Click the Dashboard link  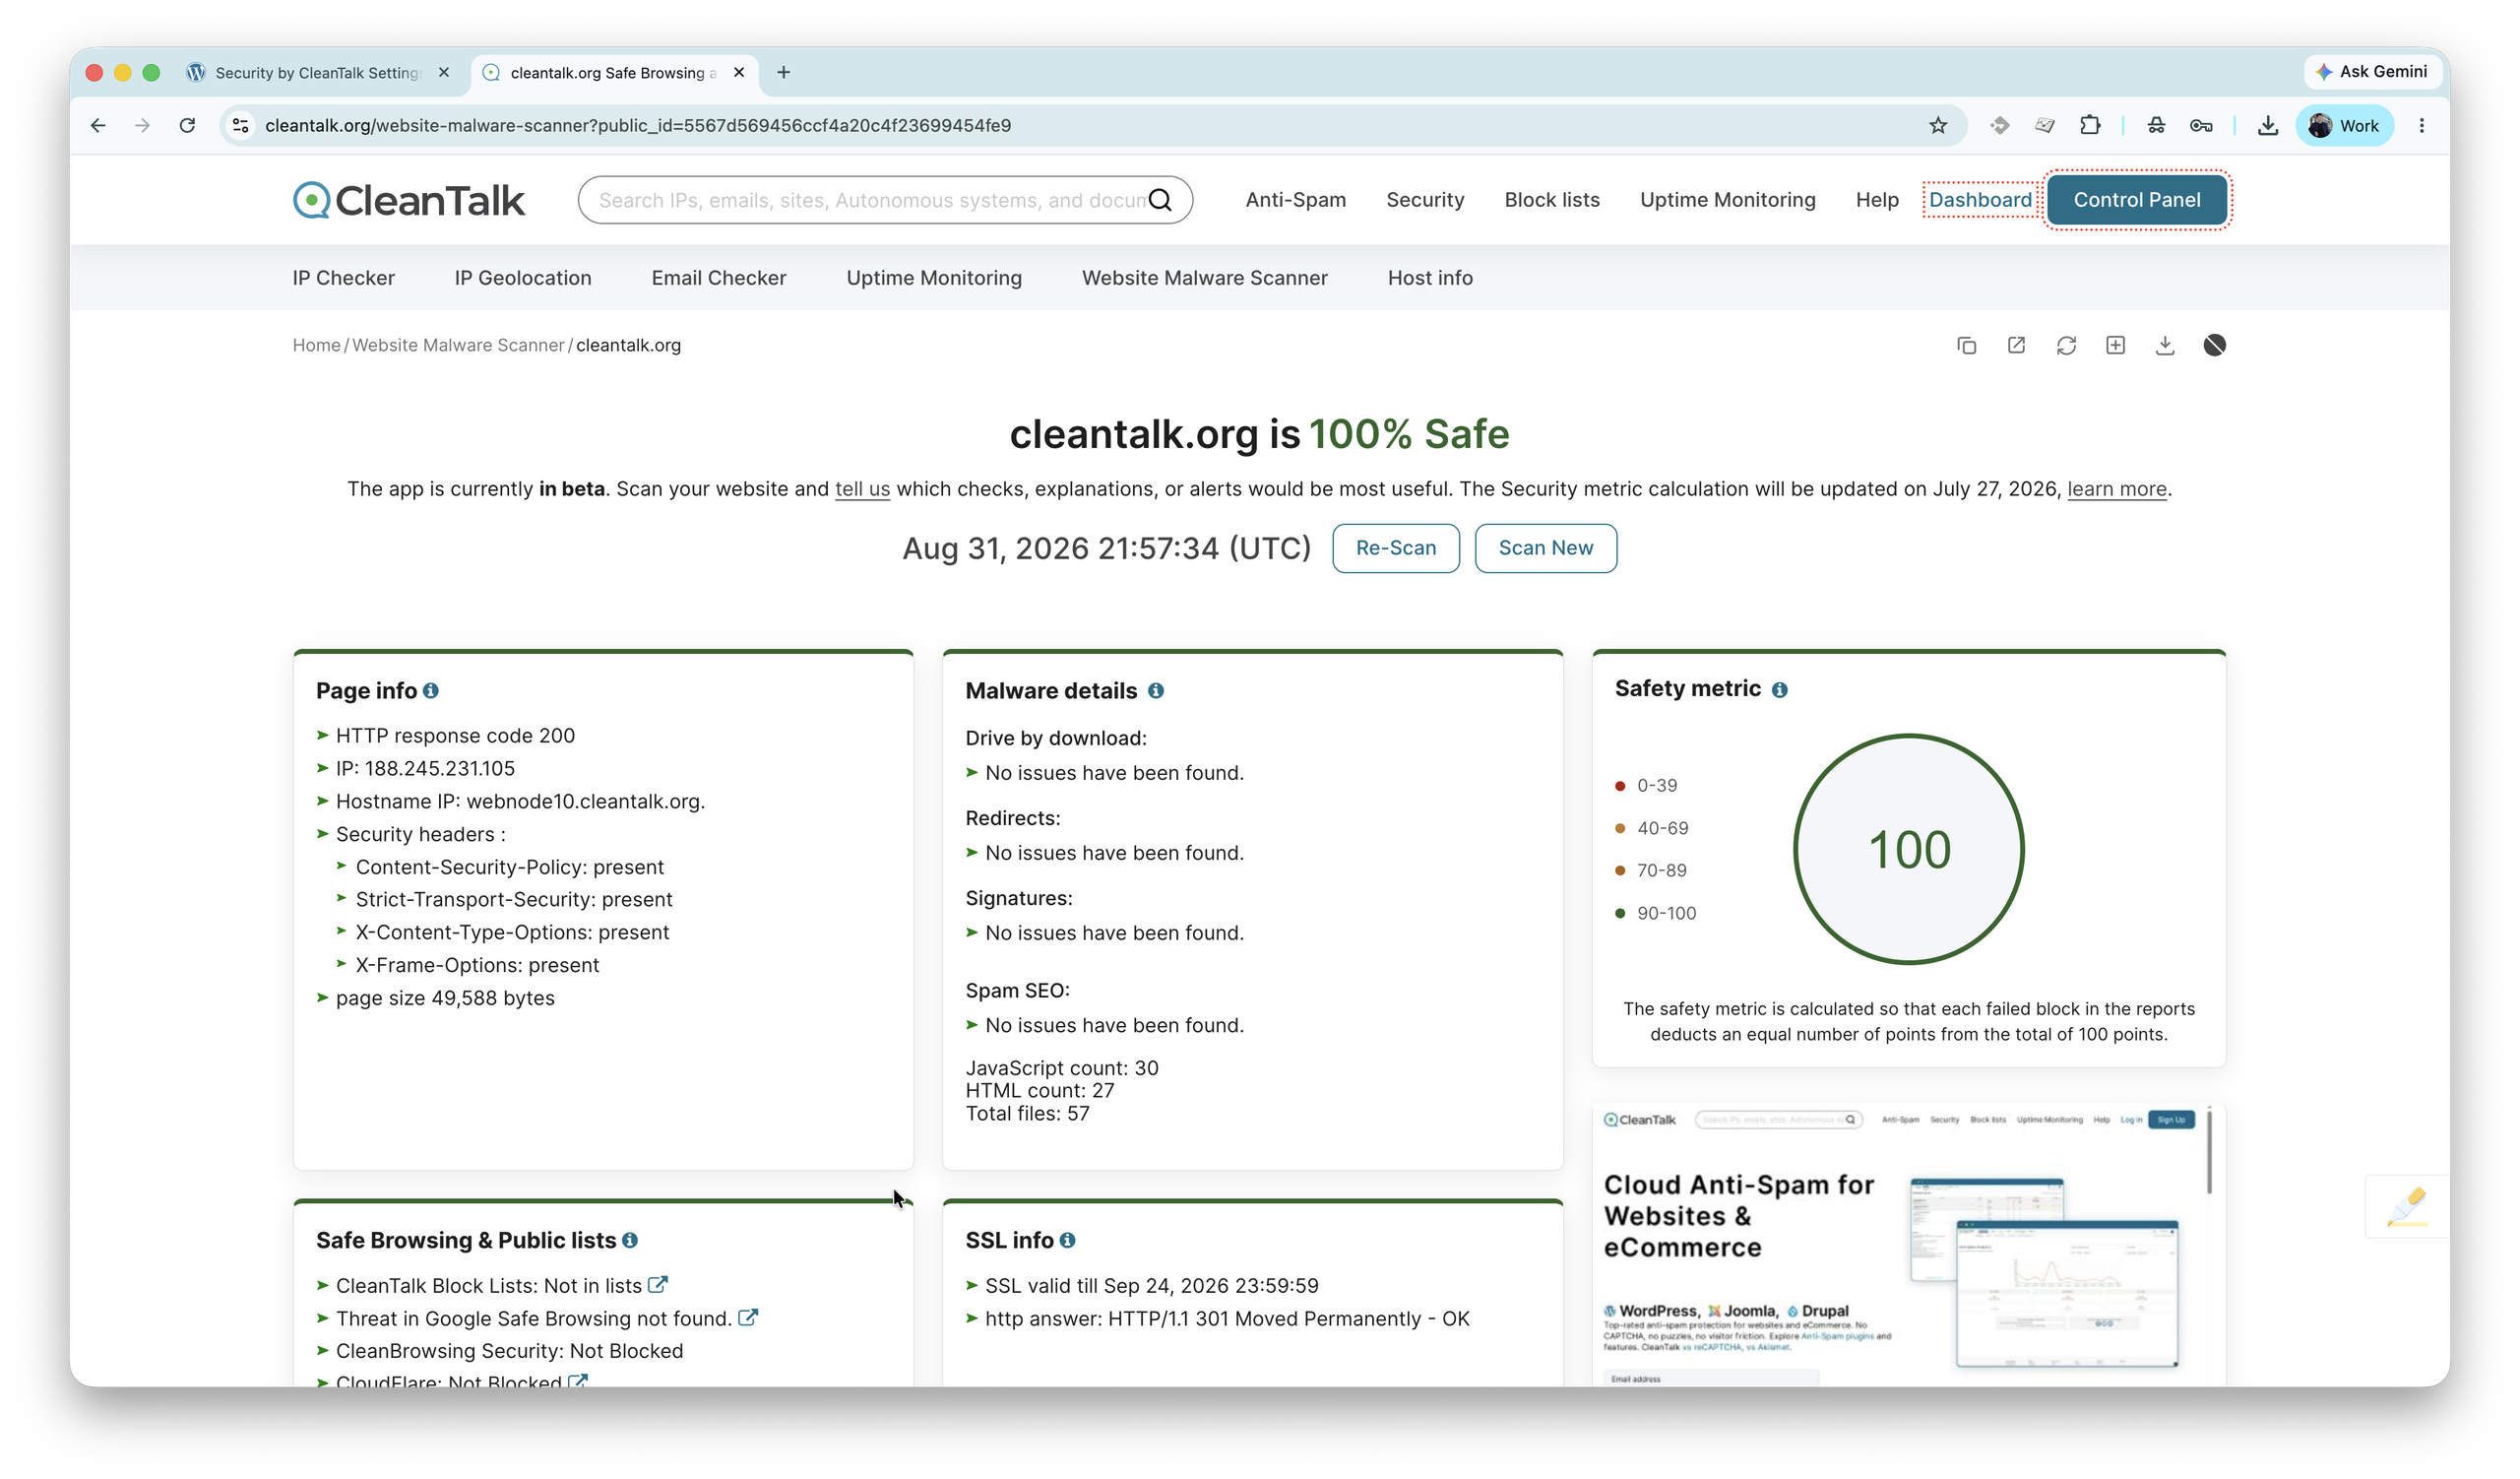click(1980, 200)
